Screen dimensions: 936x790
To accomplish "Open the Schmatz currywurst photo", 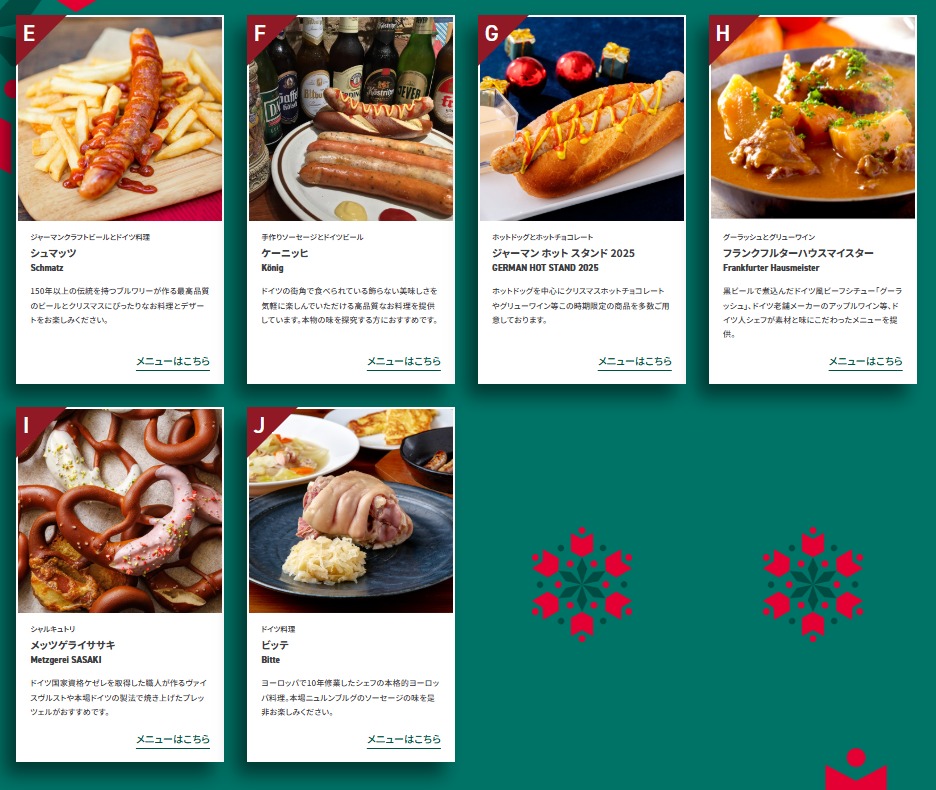I will [120, 119].
